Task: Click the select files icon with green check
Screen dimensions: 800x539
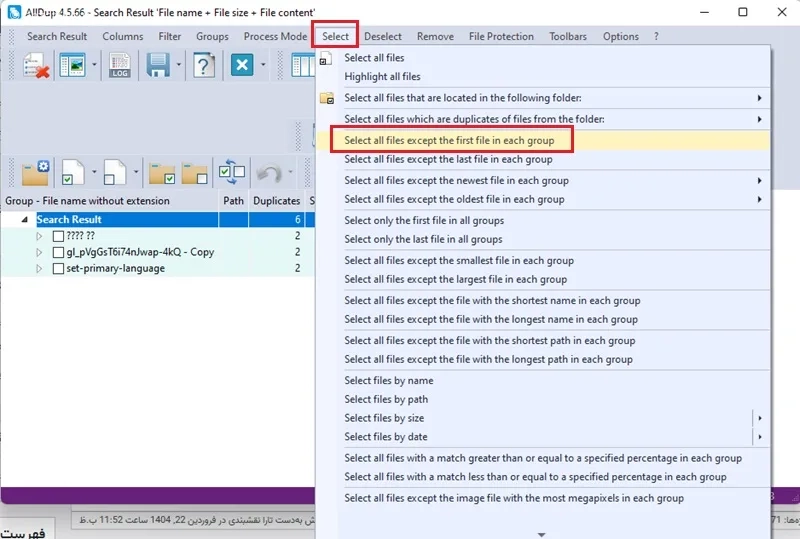Action: pos(73,173)
